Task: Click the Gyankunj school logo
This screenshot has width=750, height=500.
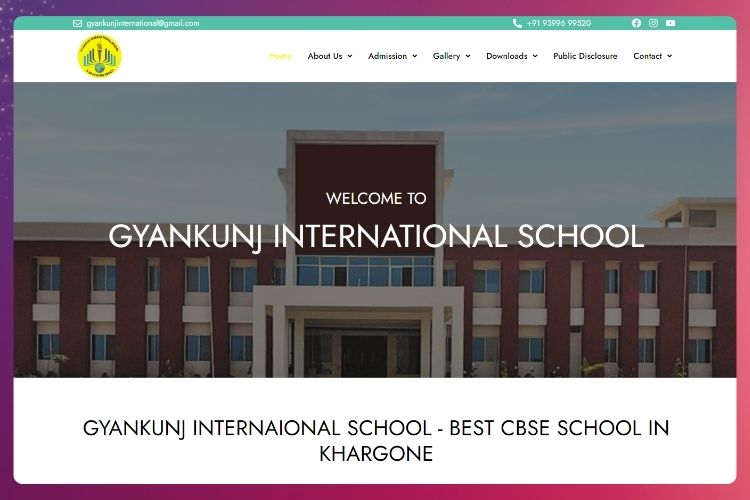Action: [x=99, y=56]
